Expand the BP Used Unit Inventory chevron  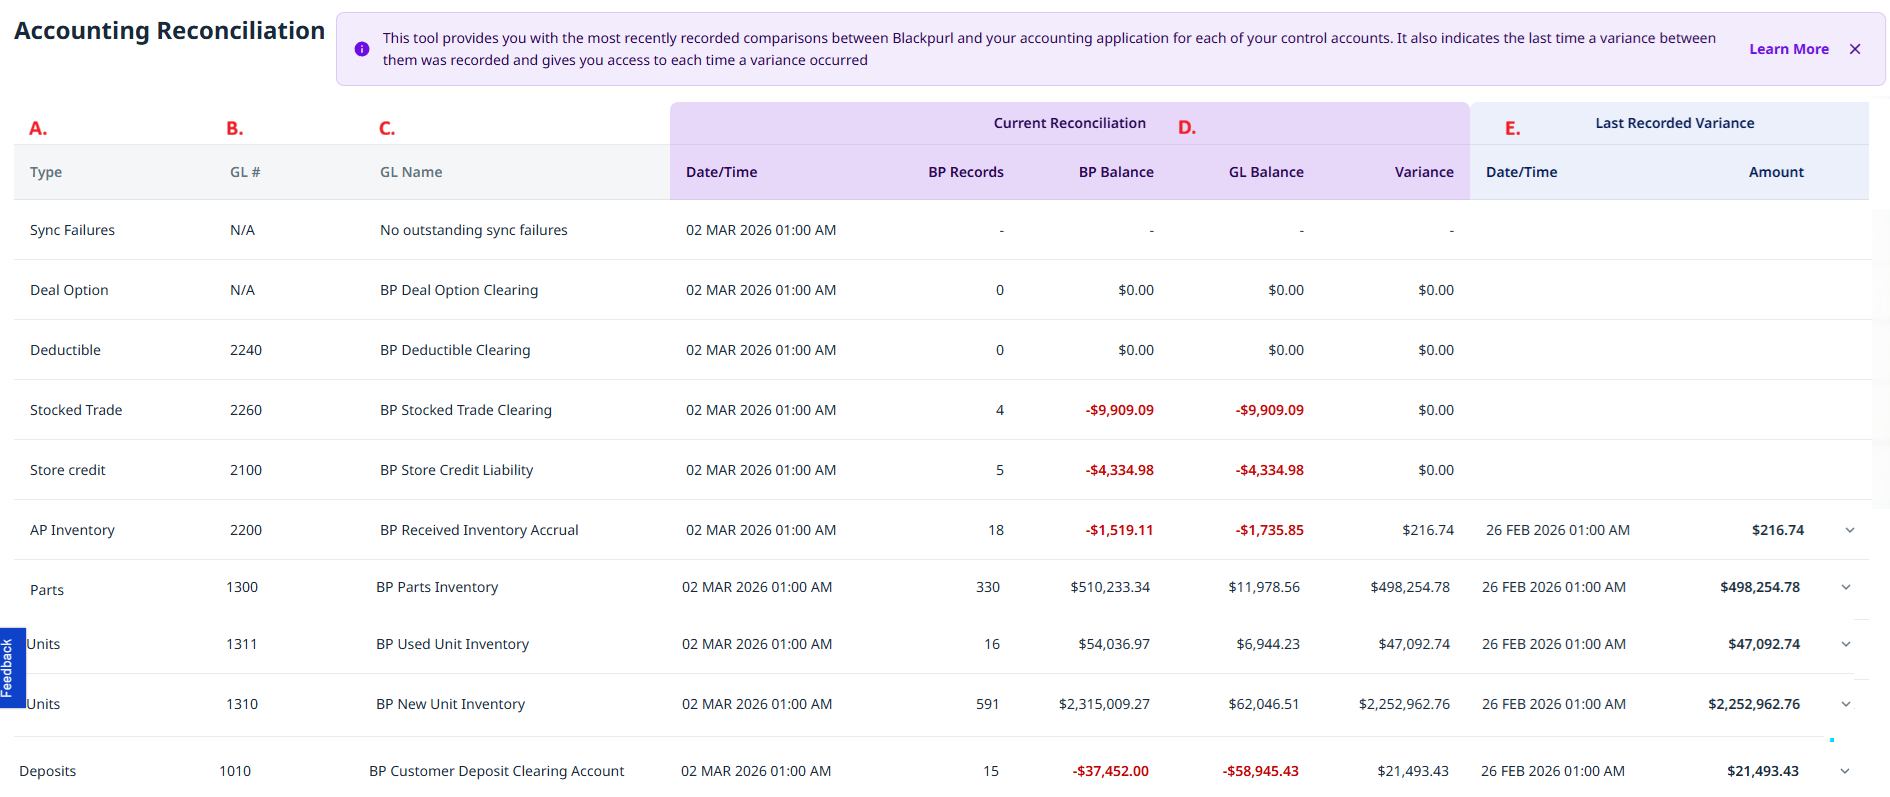coord(1846,644)
